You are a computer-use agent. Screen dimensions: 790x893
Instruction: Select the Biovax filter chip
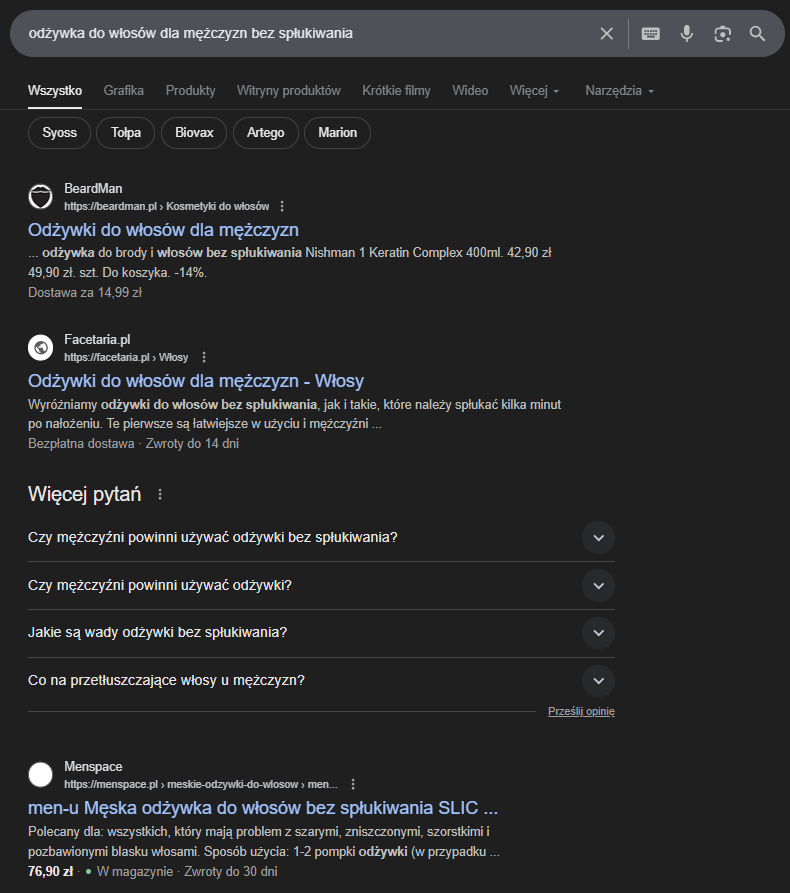click(194, 133)
